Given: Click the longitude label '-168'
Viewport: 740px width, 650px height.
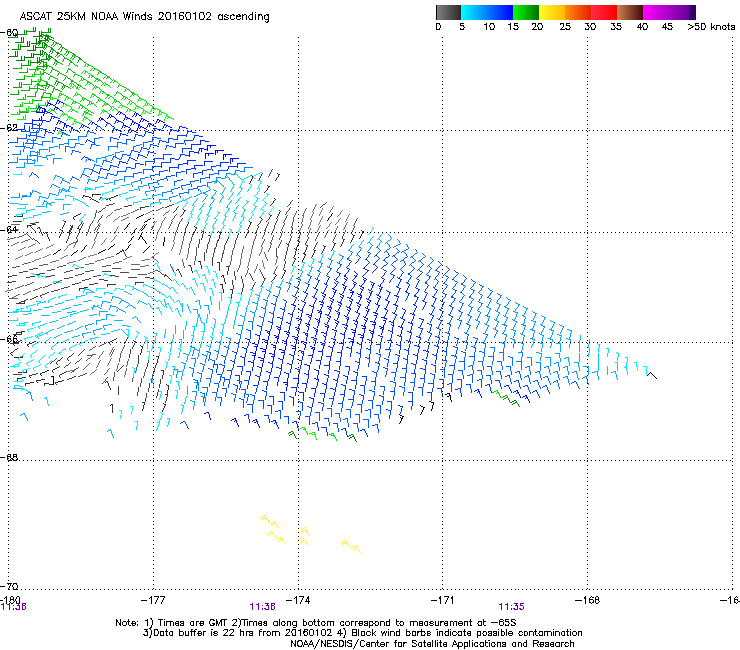Looking at the screenshot, I should pos(588,600).
